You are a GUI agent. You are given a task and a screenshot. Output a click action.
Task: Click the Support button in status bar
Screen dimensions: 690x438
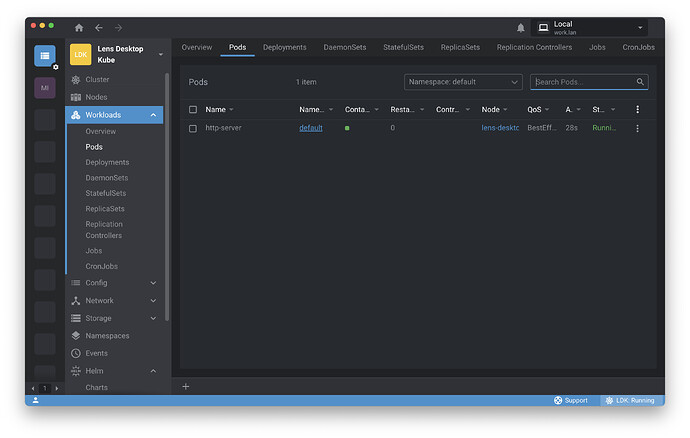point(571,400)
